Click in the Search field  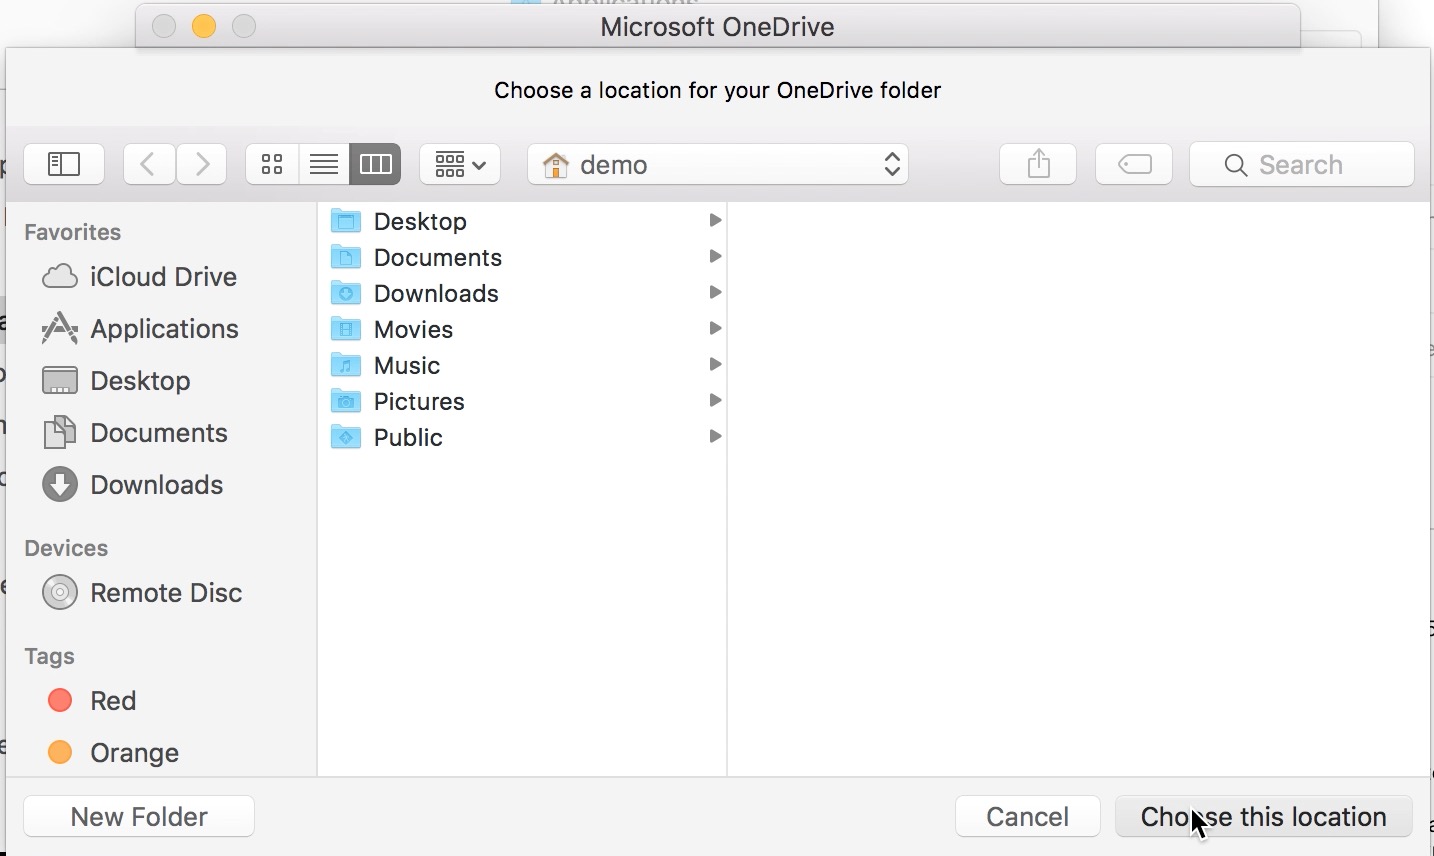(x=1302, y=164)
